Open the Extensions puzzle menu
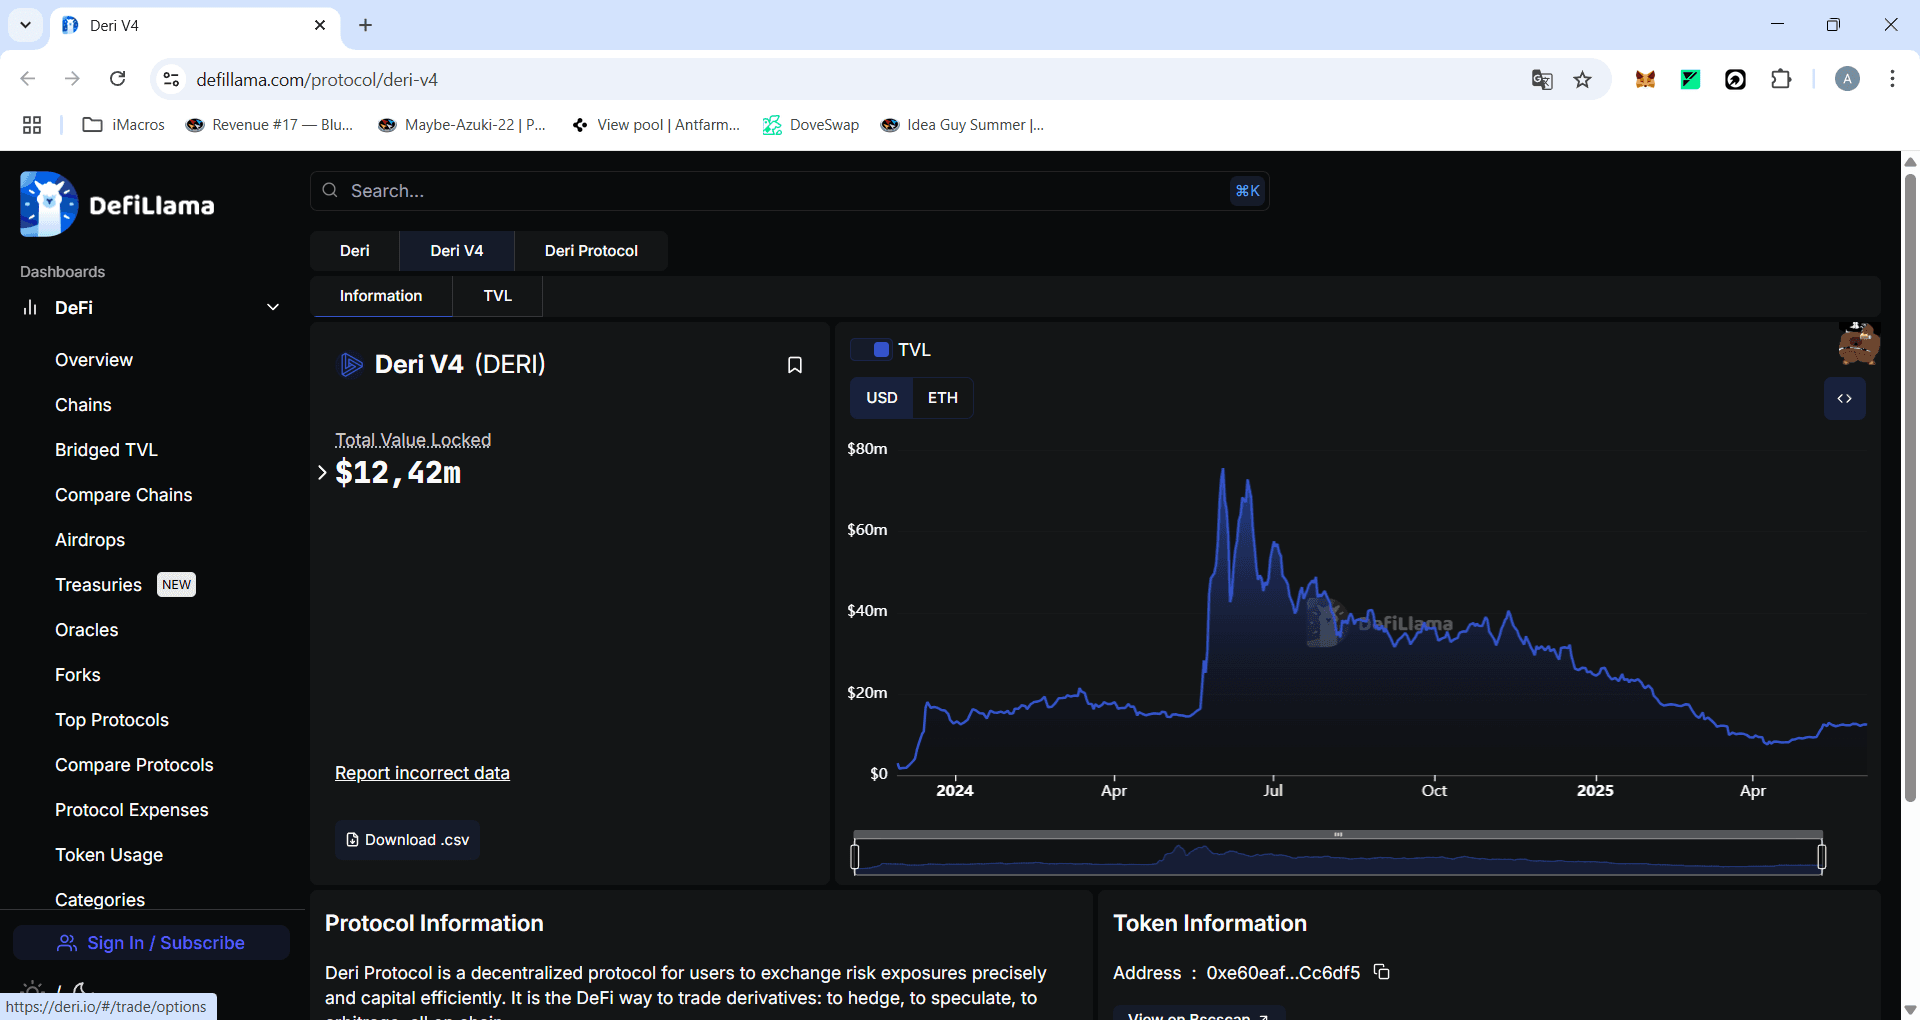 [x=1781, y=80]
